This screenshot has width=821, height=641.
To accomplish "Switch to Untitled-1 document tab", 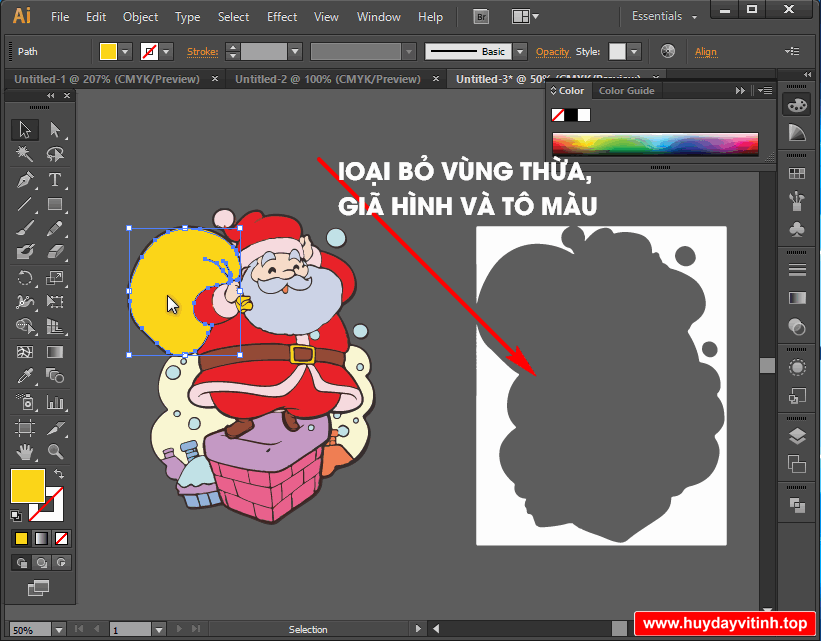I will (107, 79).
